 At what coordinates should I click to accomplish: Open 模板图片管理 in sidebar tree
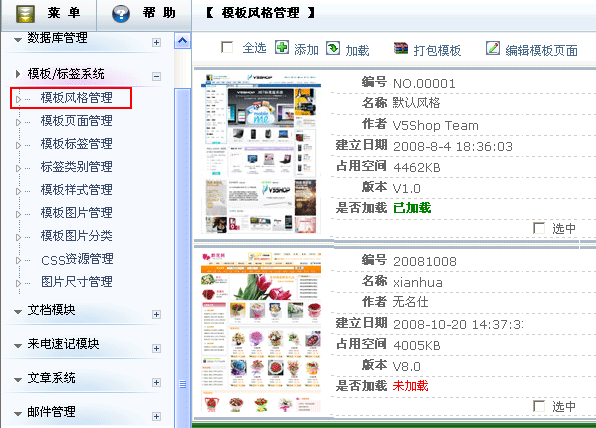tap(76, 212)
